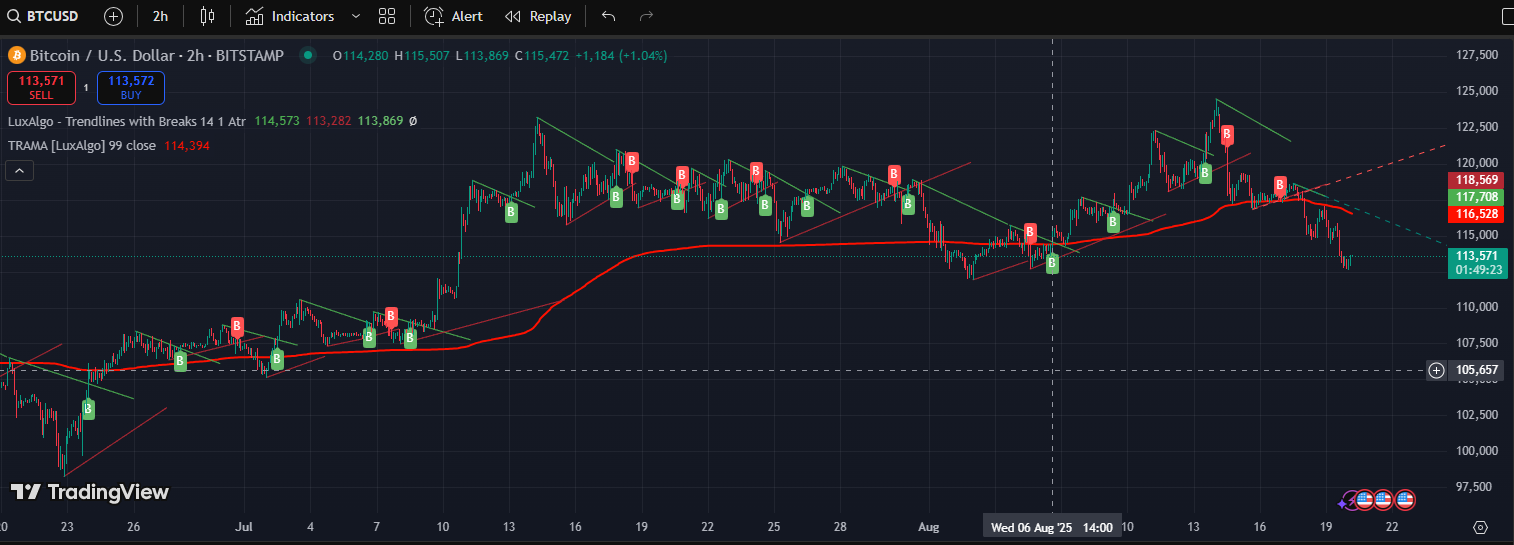Click the Jul label on the time axis
The height and width of the screenshot is (545, 1514).
245,526
